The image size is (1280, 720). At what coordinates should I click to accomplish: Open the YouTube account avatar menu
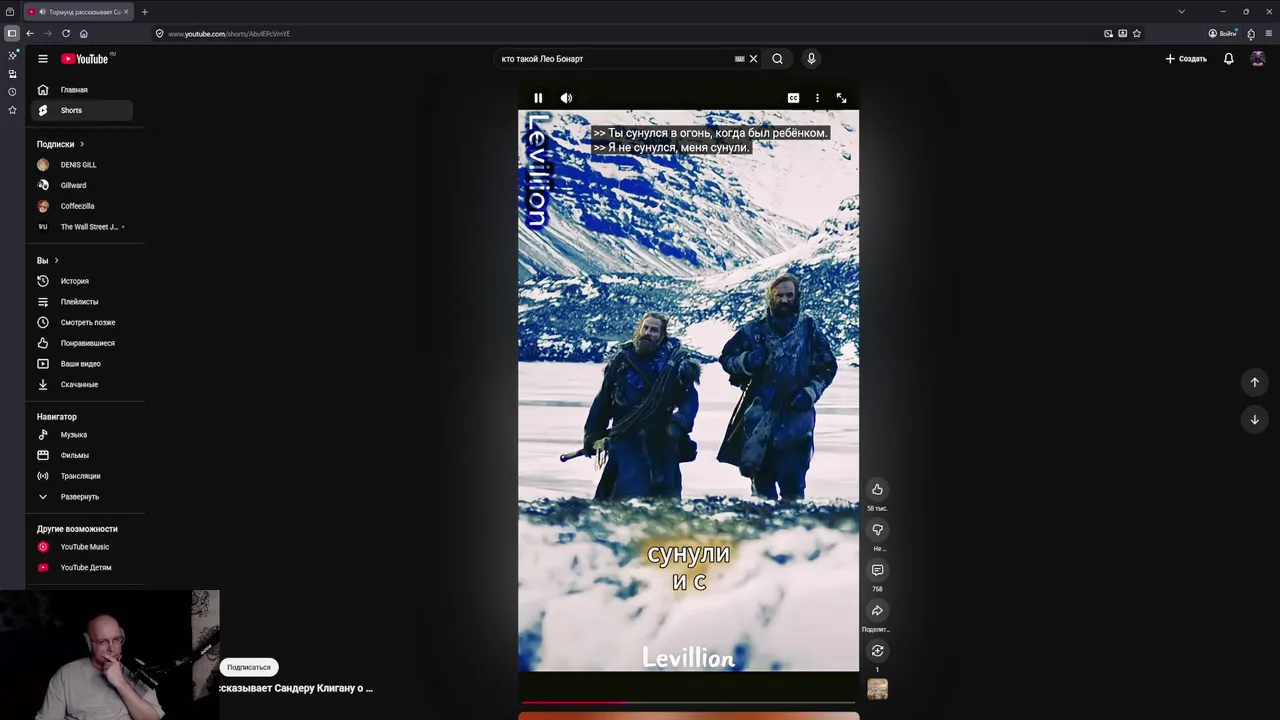tap(1258, 59)
